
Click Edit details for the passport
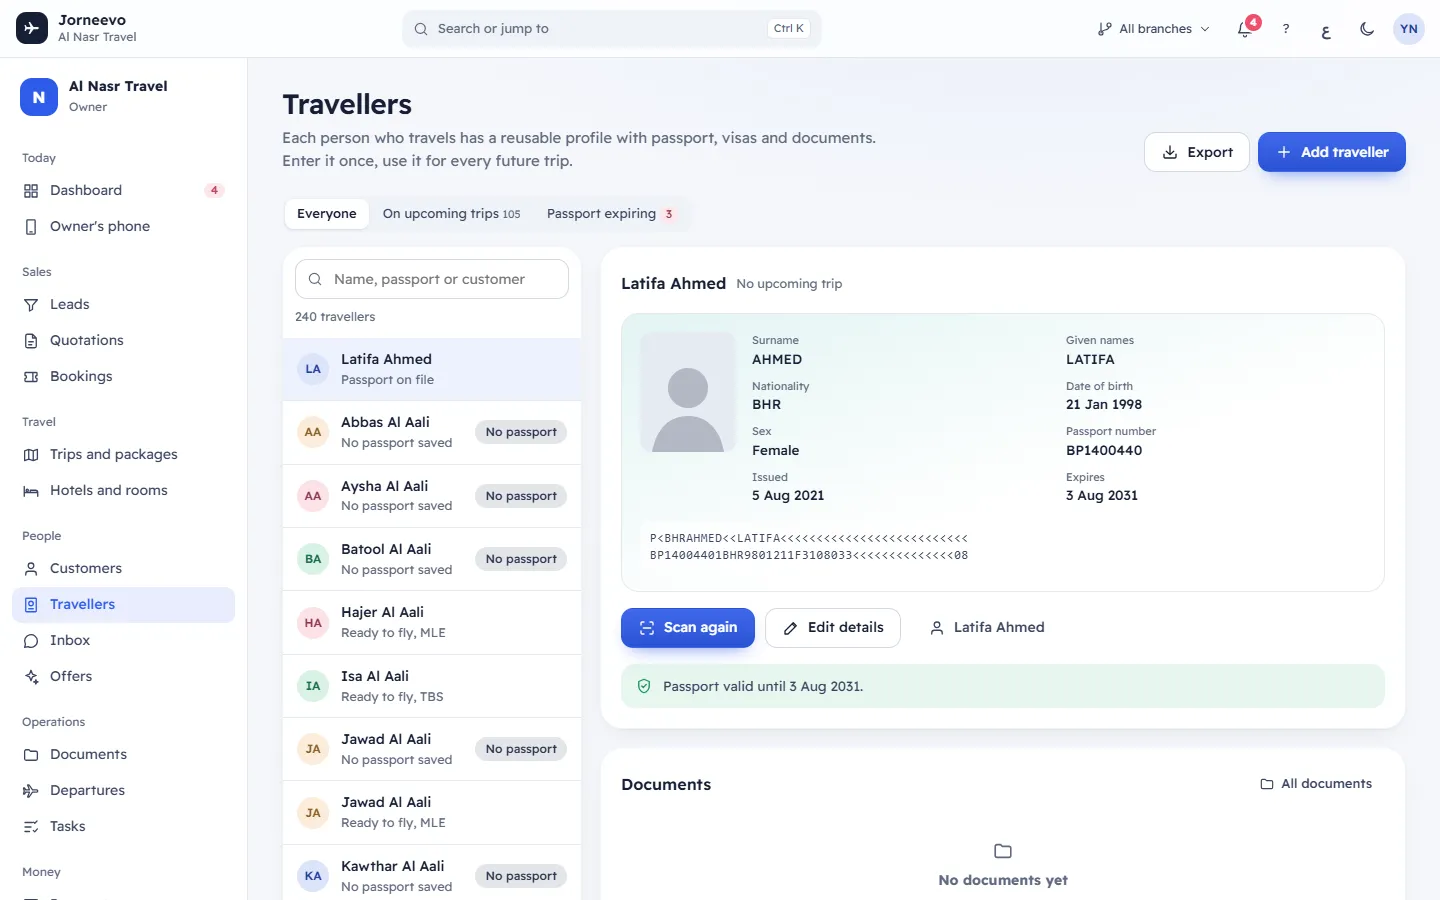(833, 628)
